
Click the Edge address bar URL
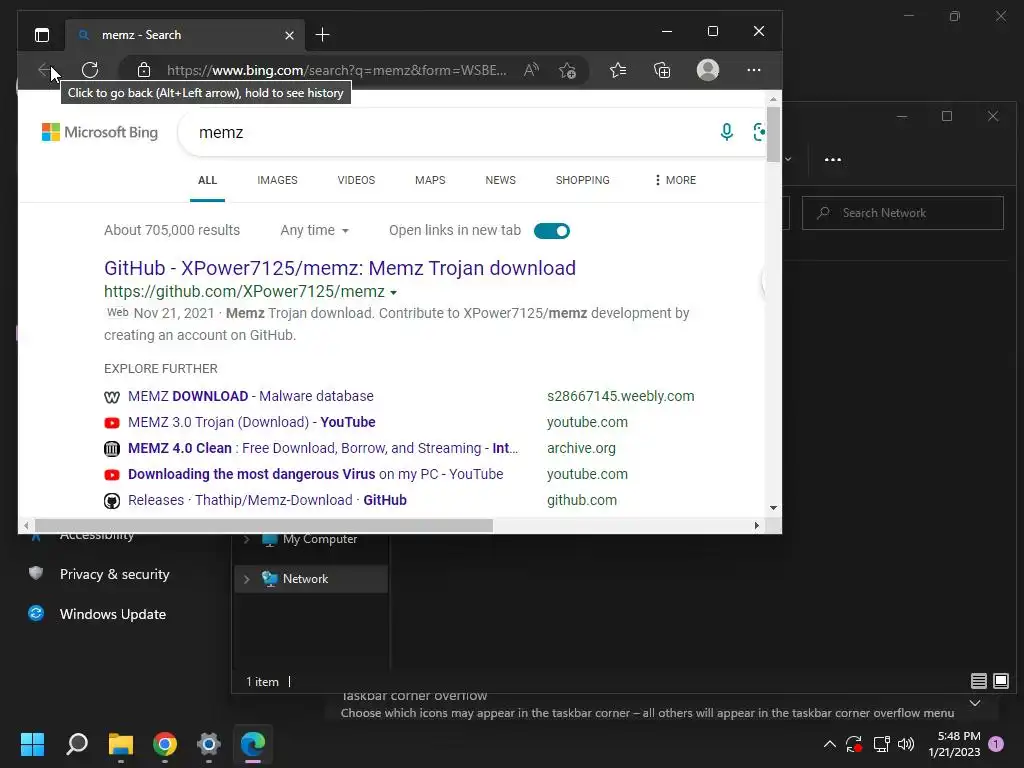[336, 70]
